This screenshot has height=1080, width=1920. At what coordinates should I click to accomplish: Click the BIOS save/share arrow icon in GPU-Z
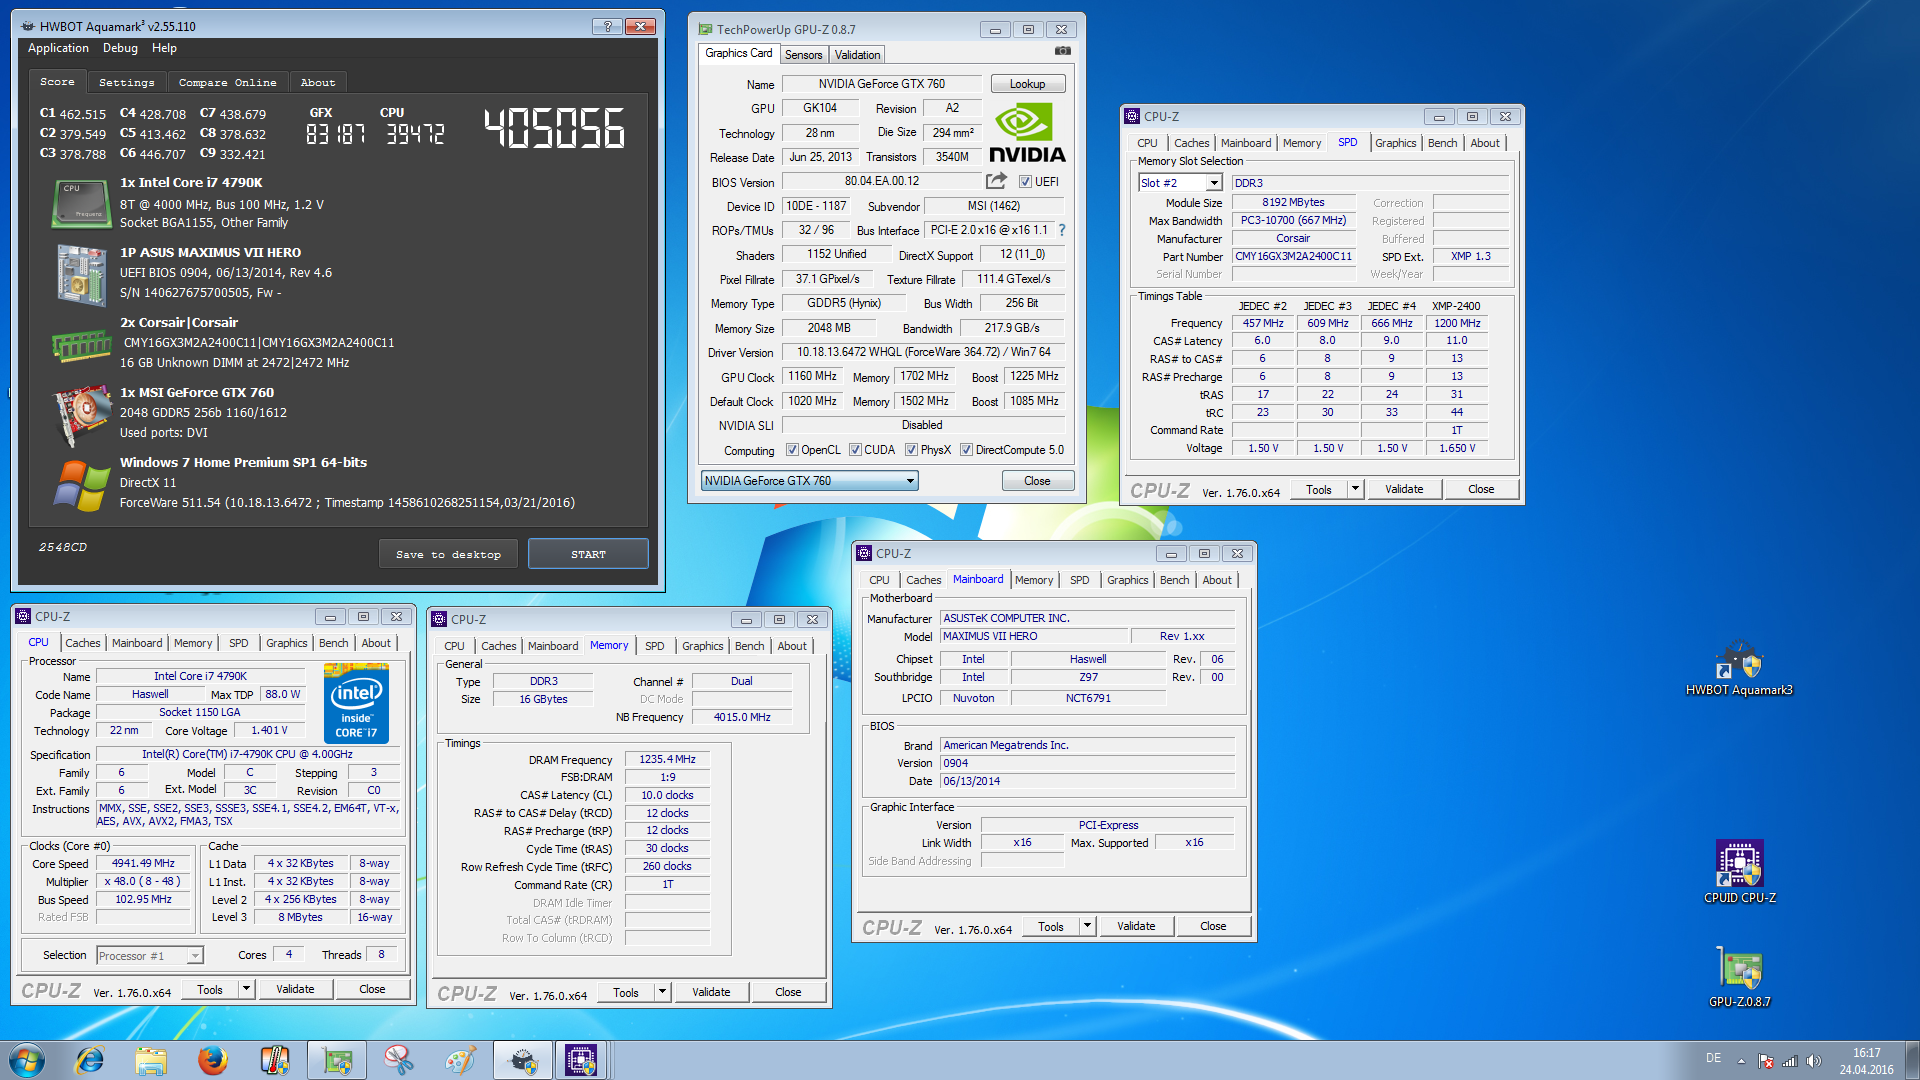pos(996,181)
